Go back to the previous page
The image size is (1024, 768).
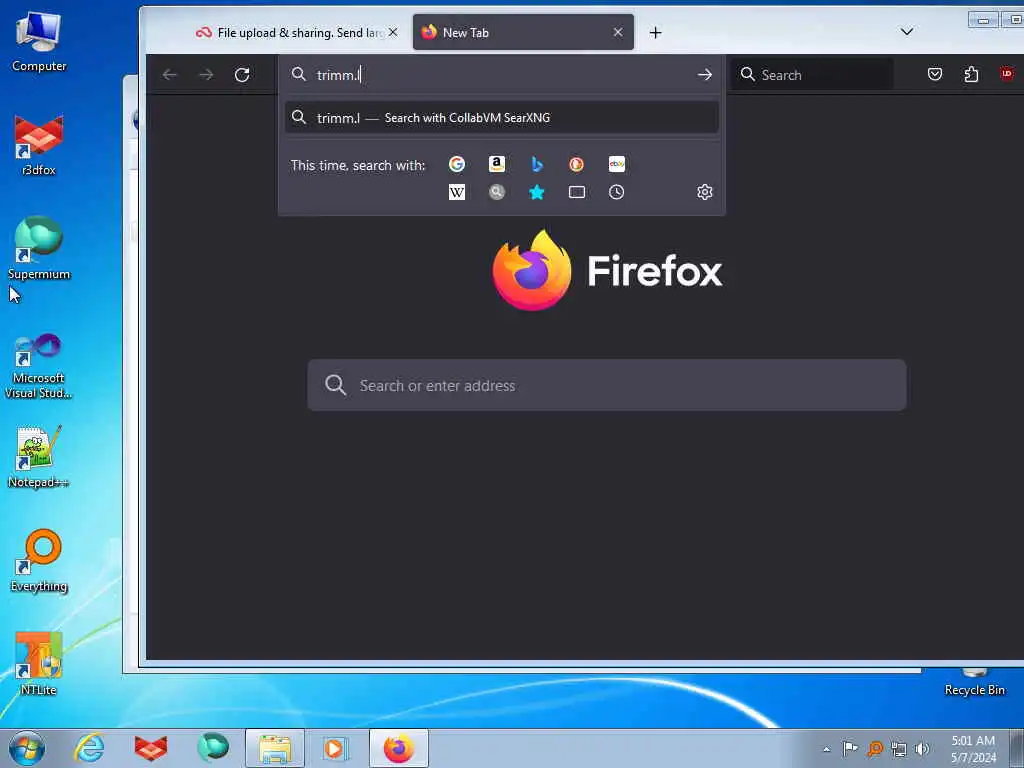[170, 75]
